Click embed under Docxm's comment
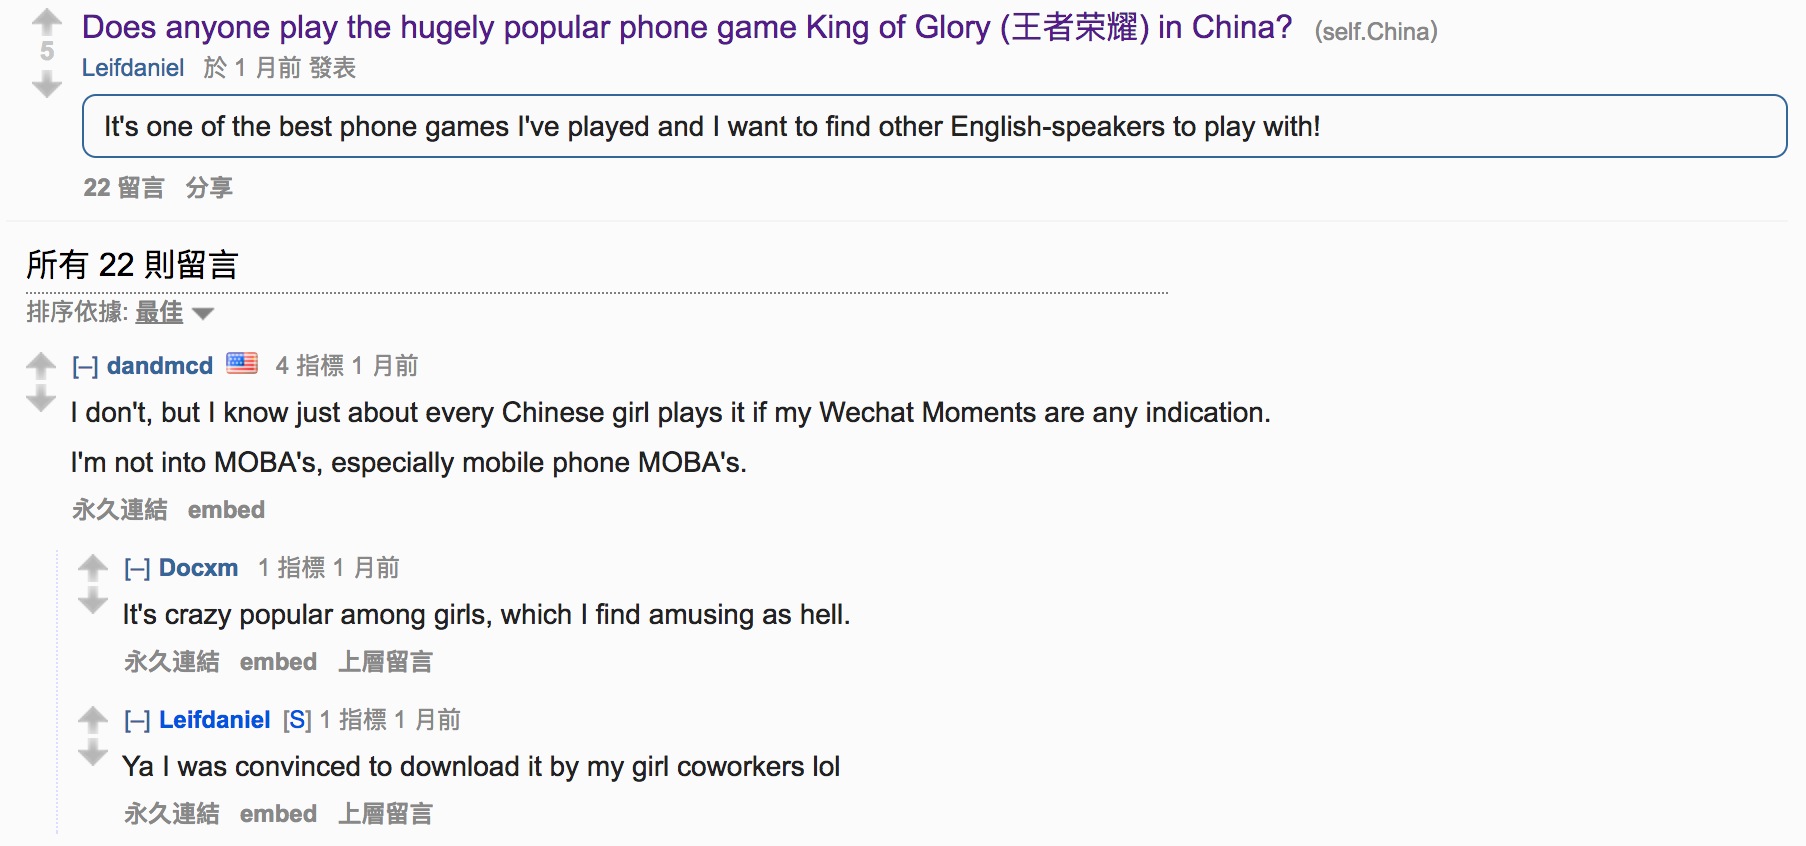 [x=278, y=662]
